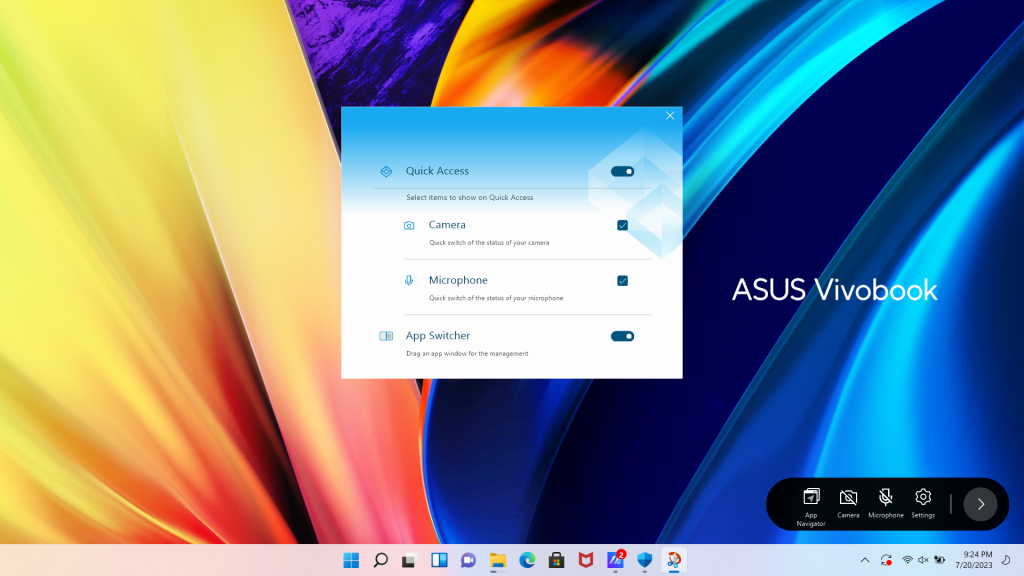Viewport: 1024px width, 576px height.
Task: Open App Navigator from the floating bar
Action: click(811, 505)
